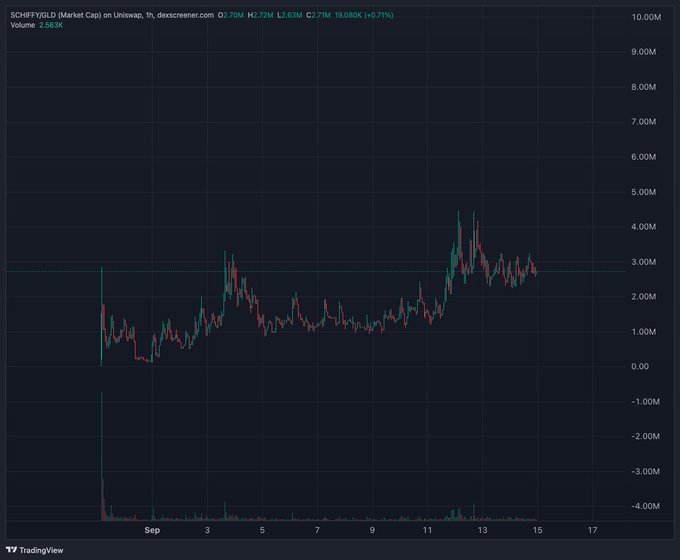This screenshot has height=560, width=680.
Task: Click the 1.00M price axis label
Action: point(644,332)
